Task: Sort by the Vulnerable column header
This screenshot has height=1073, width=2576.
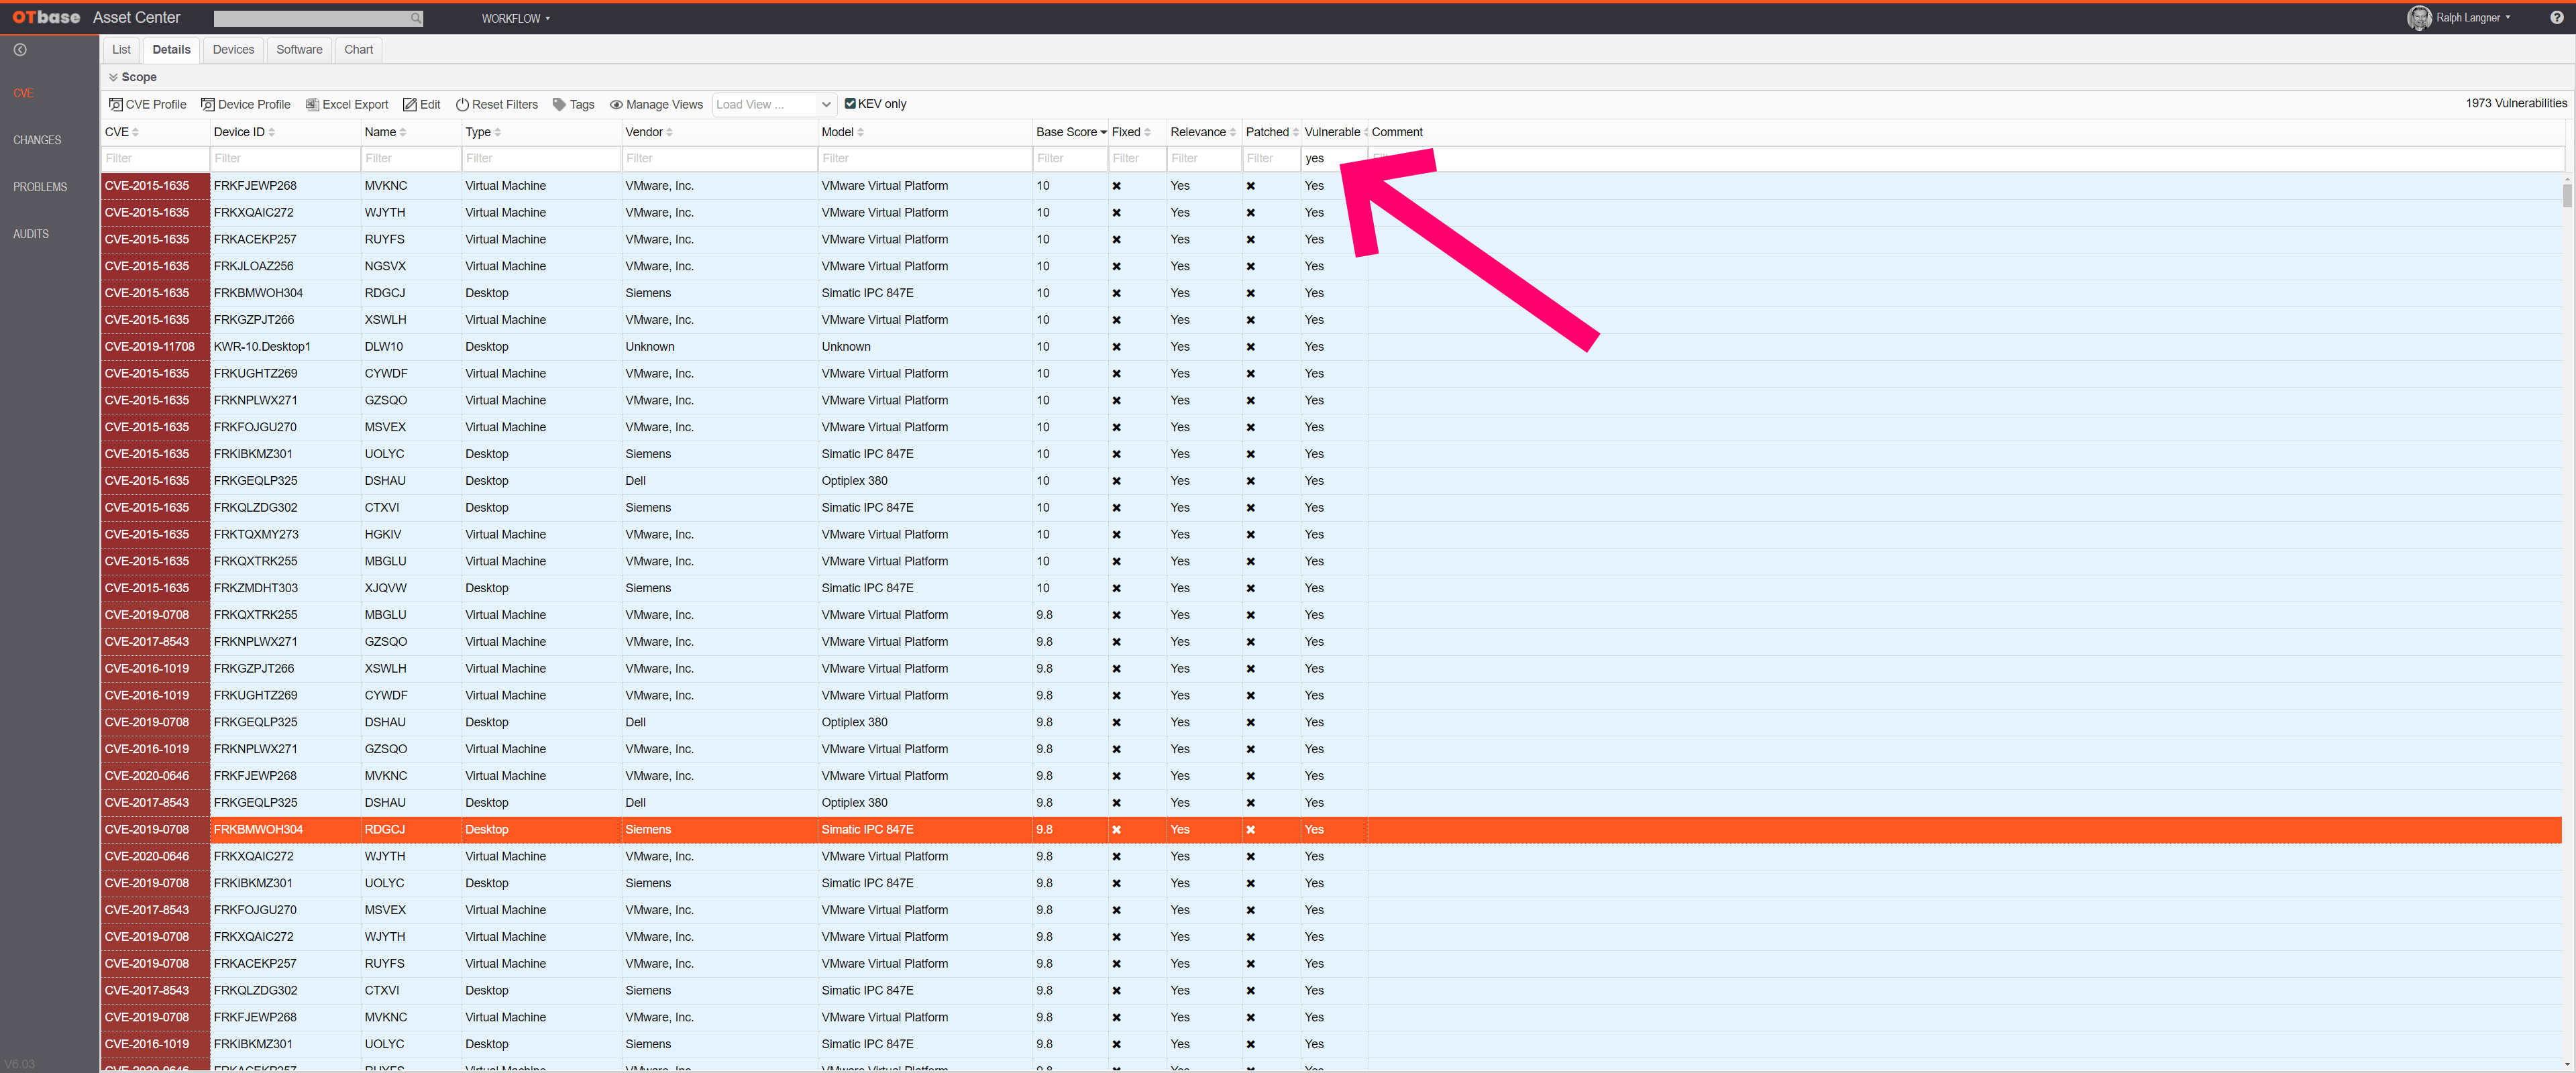Action: tap(1336, 133)
